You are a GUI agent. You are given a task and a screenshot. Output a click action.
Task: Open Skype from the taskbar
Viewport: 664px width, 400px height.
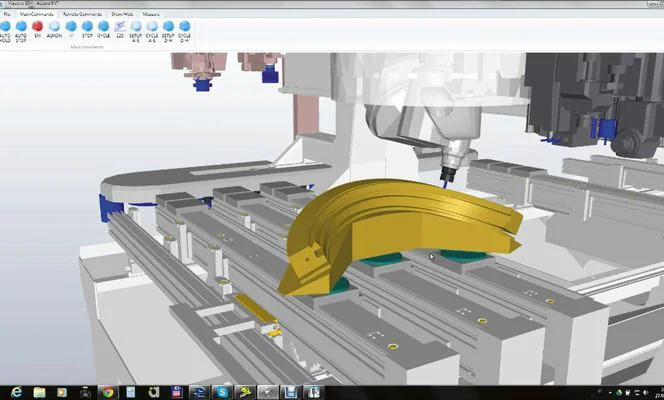(x=222, y=390)
